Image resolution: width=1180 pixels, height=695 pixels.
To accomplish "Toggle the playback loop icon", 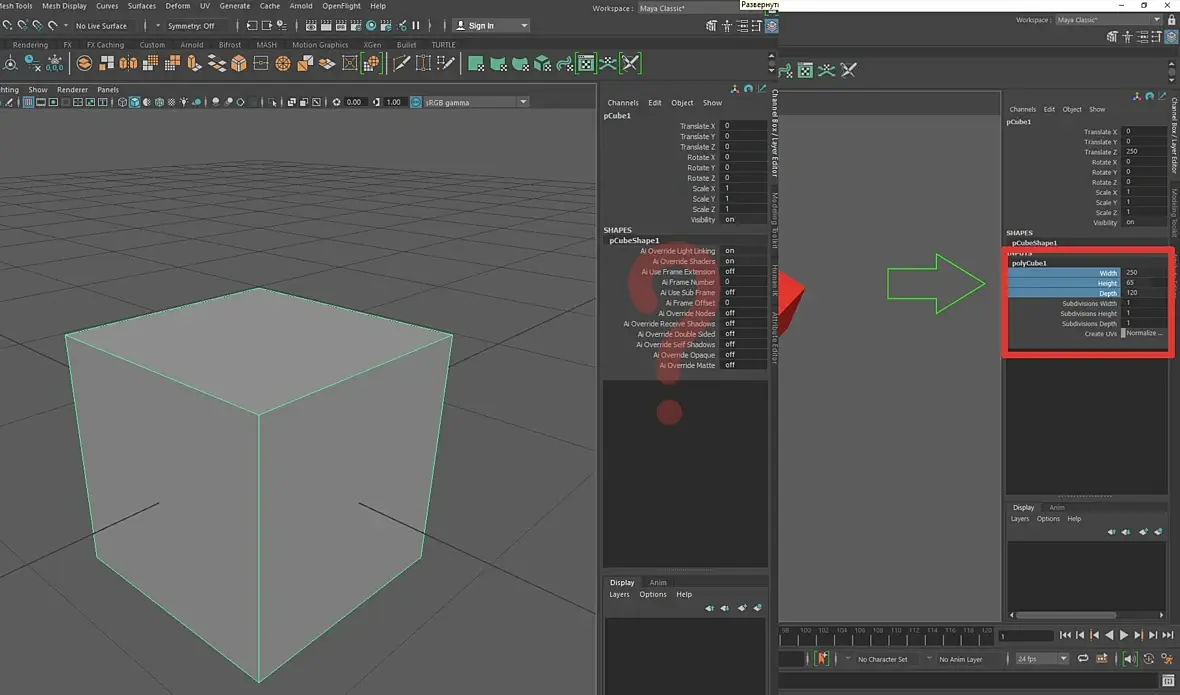I will click(x=1082, y=659).
